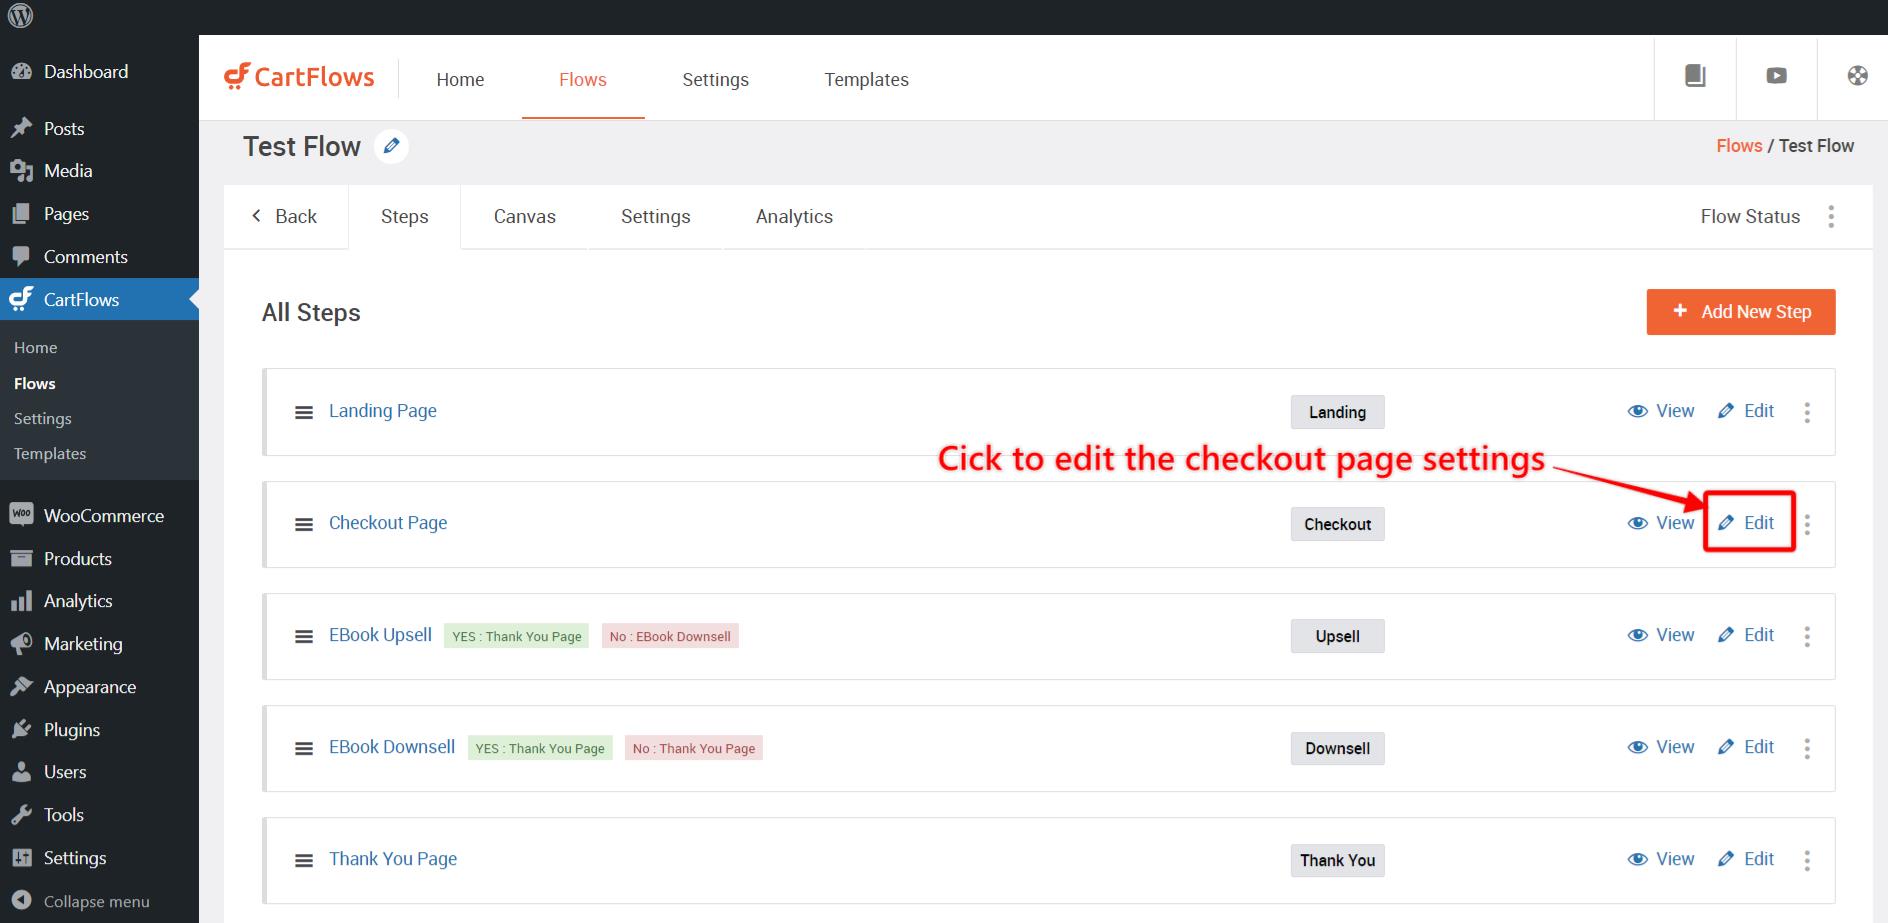Open the Checkout Page step title link
The height and width of the screenshot is (923, 1888).
coord(388,523)
